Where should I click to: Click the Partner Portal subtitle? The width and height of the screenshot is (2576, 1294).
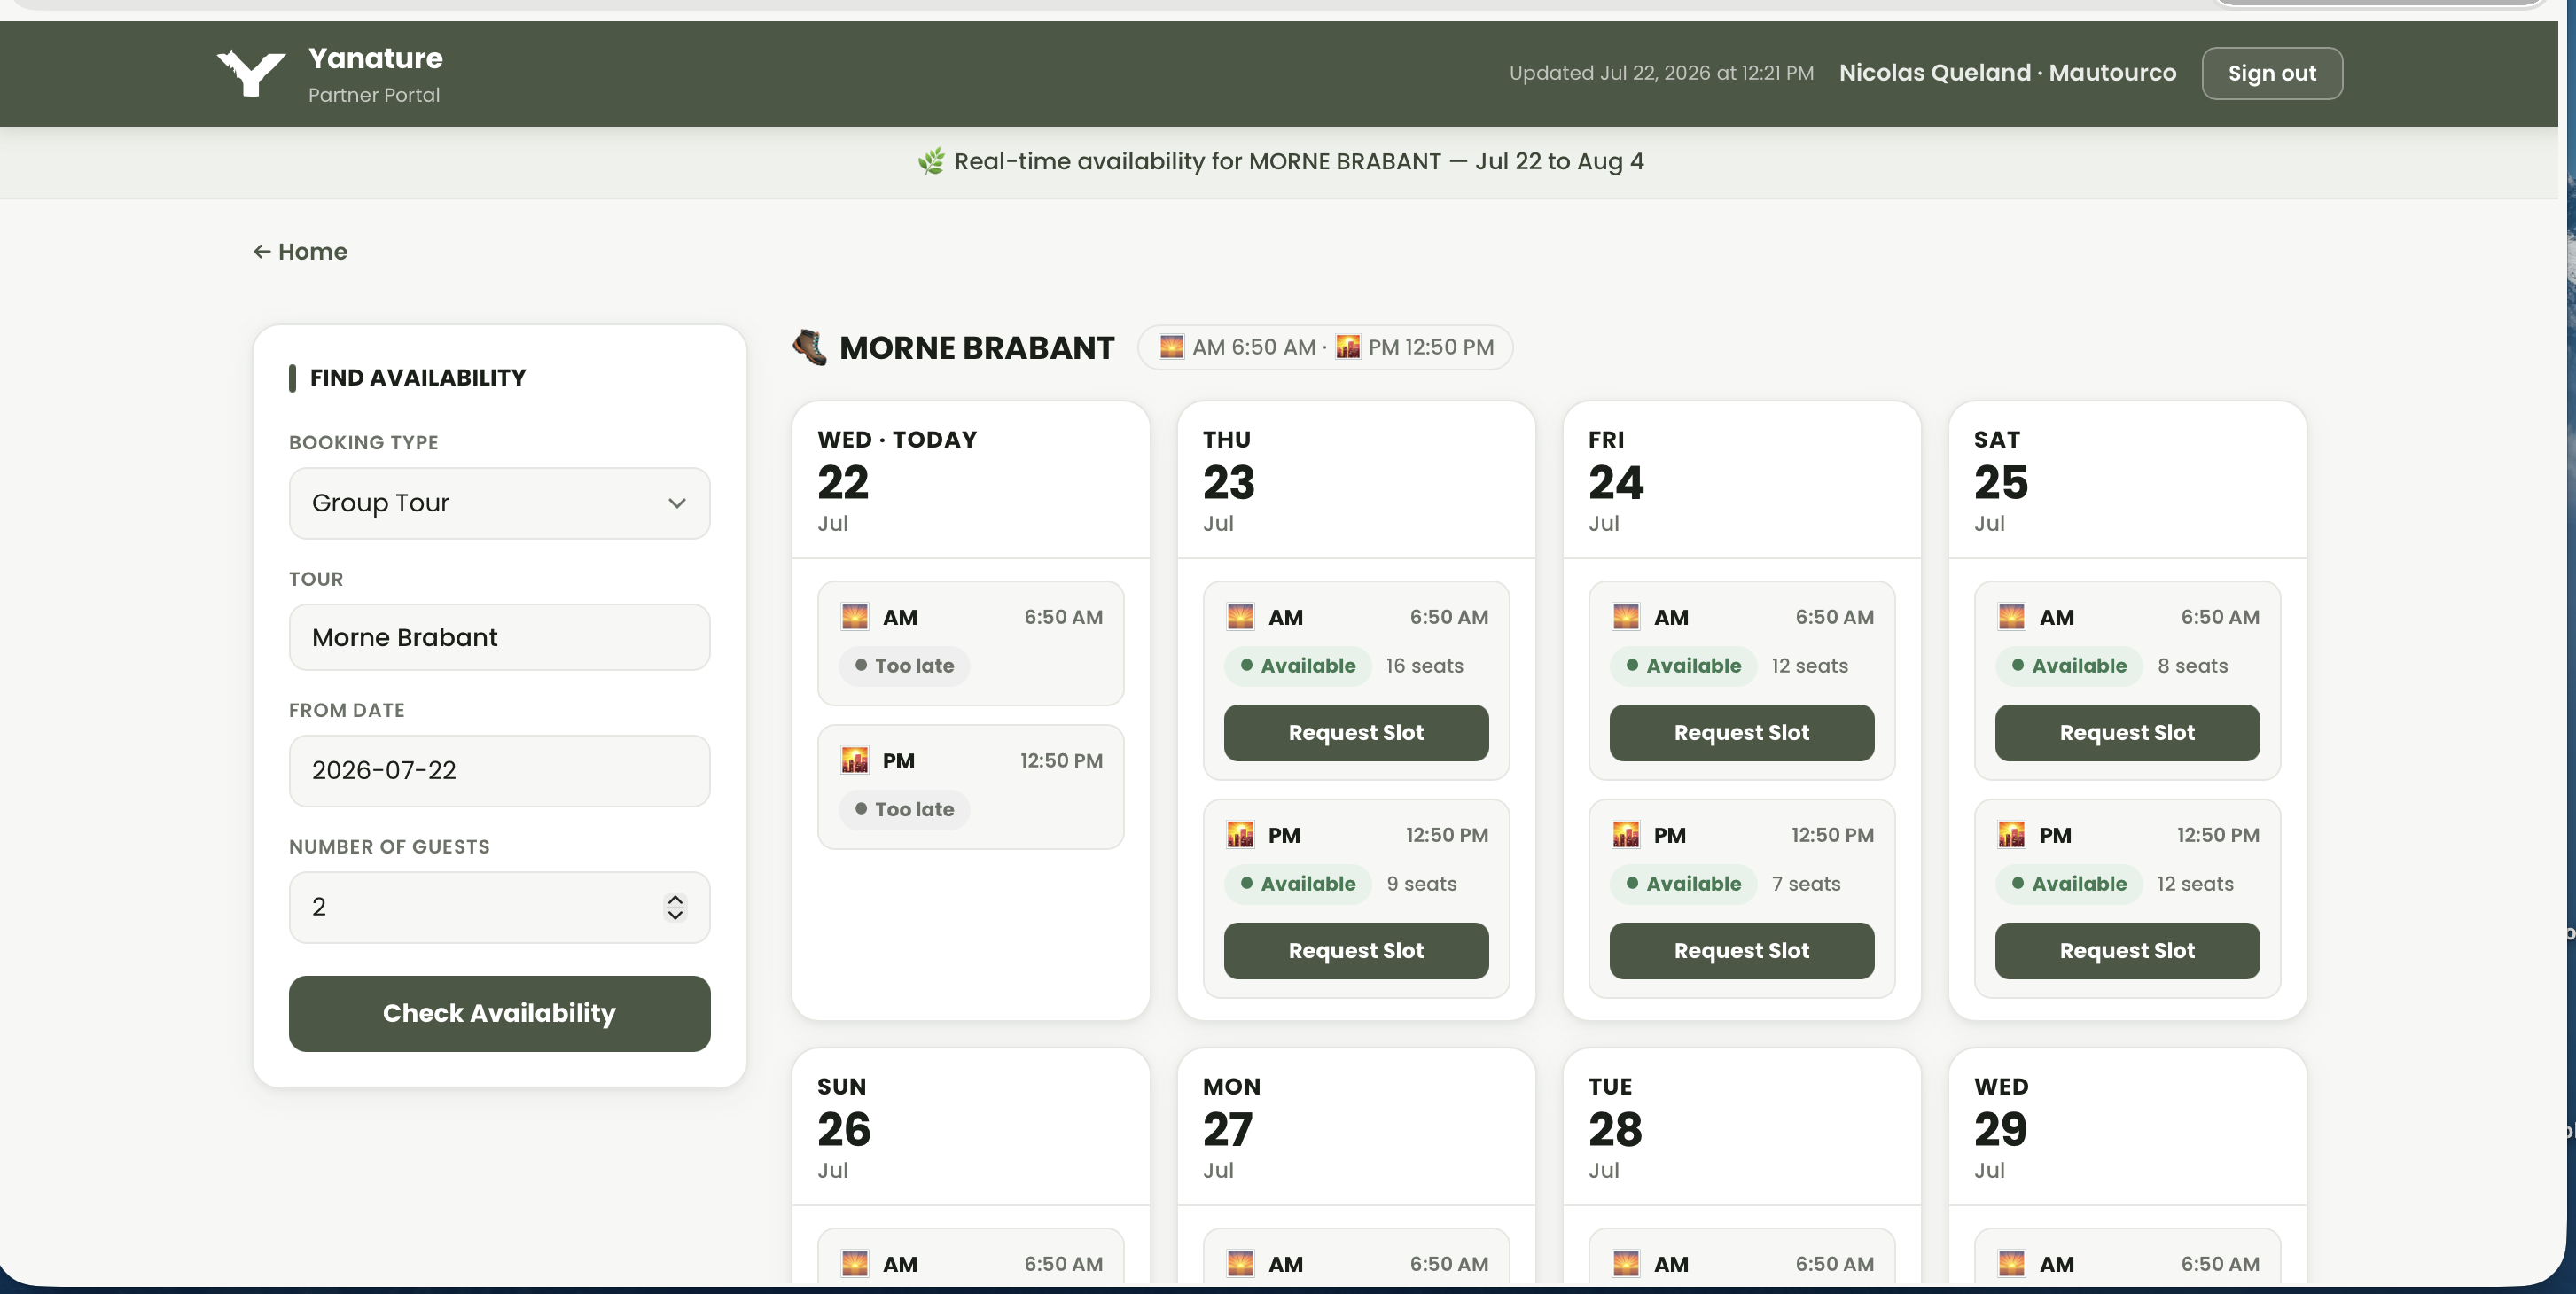click(x=374, y=95)
